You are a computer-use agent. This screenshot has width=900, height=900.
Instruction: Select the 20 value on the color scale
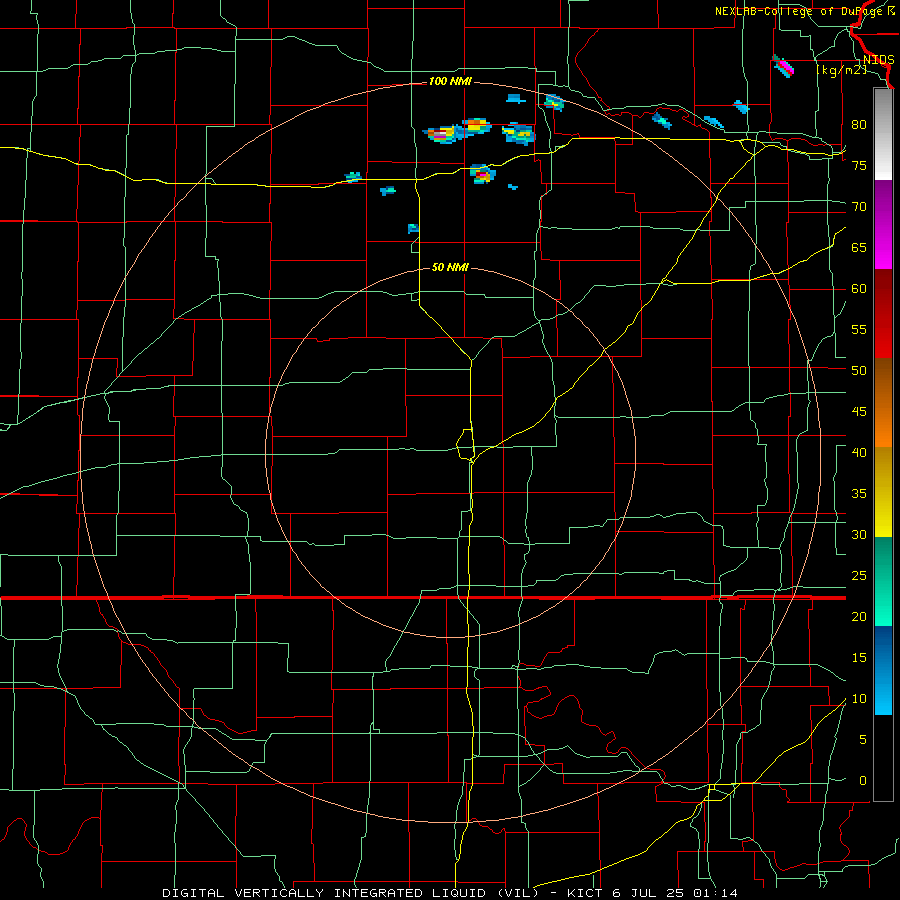click(x=859, y=617)
